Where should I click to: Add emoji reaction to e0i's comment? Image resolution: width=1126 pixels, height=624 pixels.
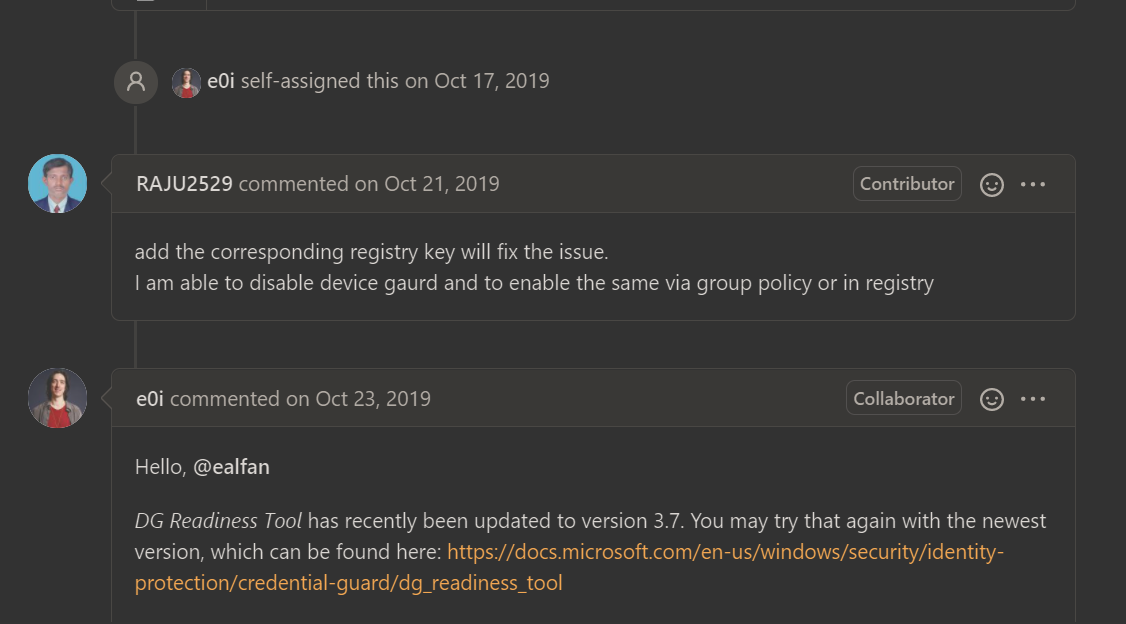(991, 399)
